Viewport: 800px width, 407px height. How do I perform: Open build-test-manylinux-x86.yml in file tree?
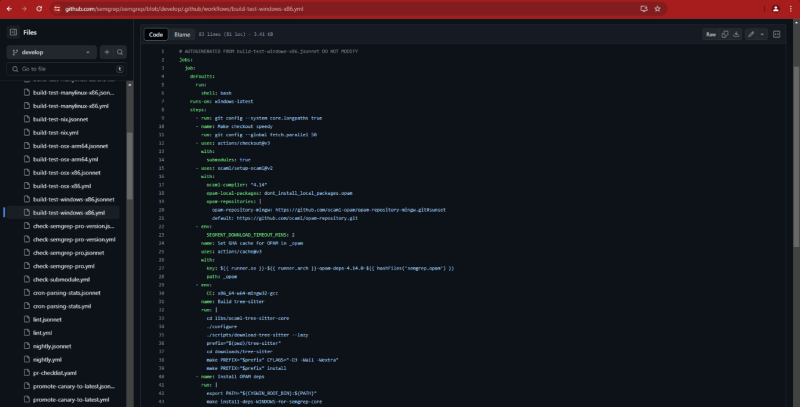pyautogui.click(x=70, y=106)
